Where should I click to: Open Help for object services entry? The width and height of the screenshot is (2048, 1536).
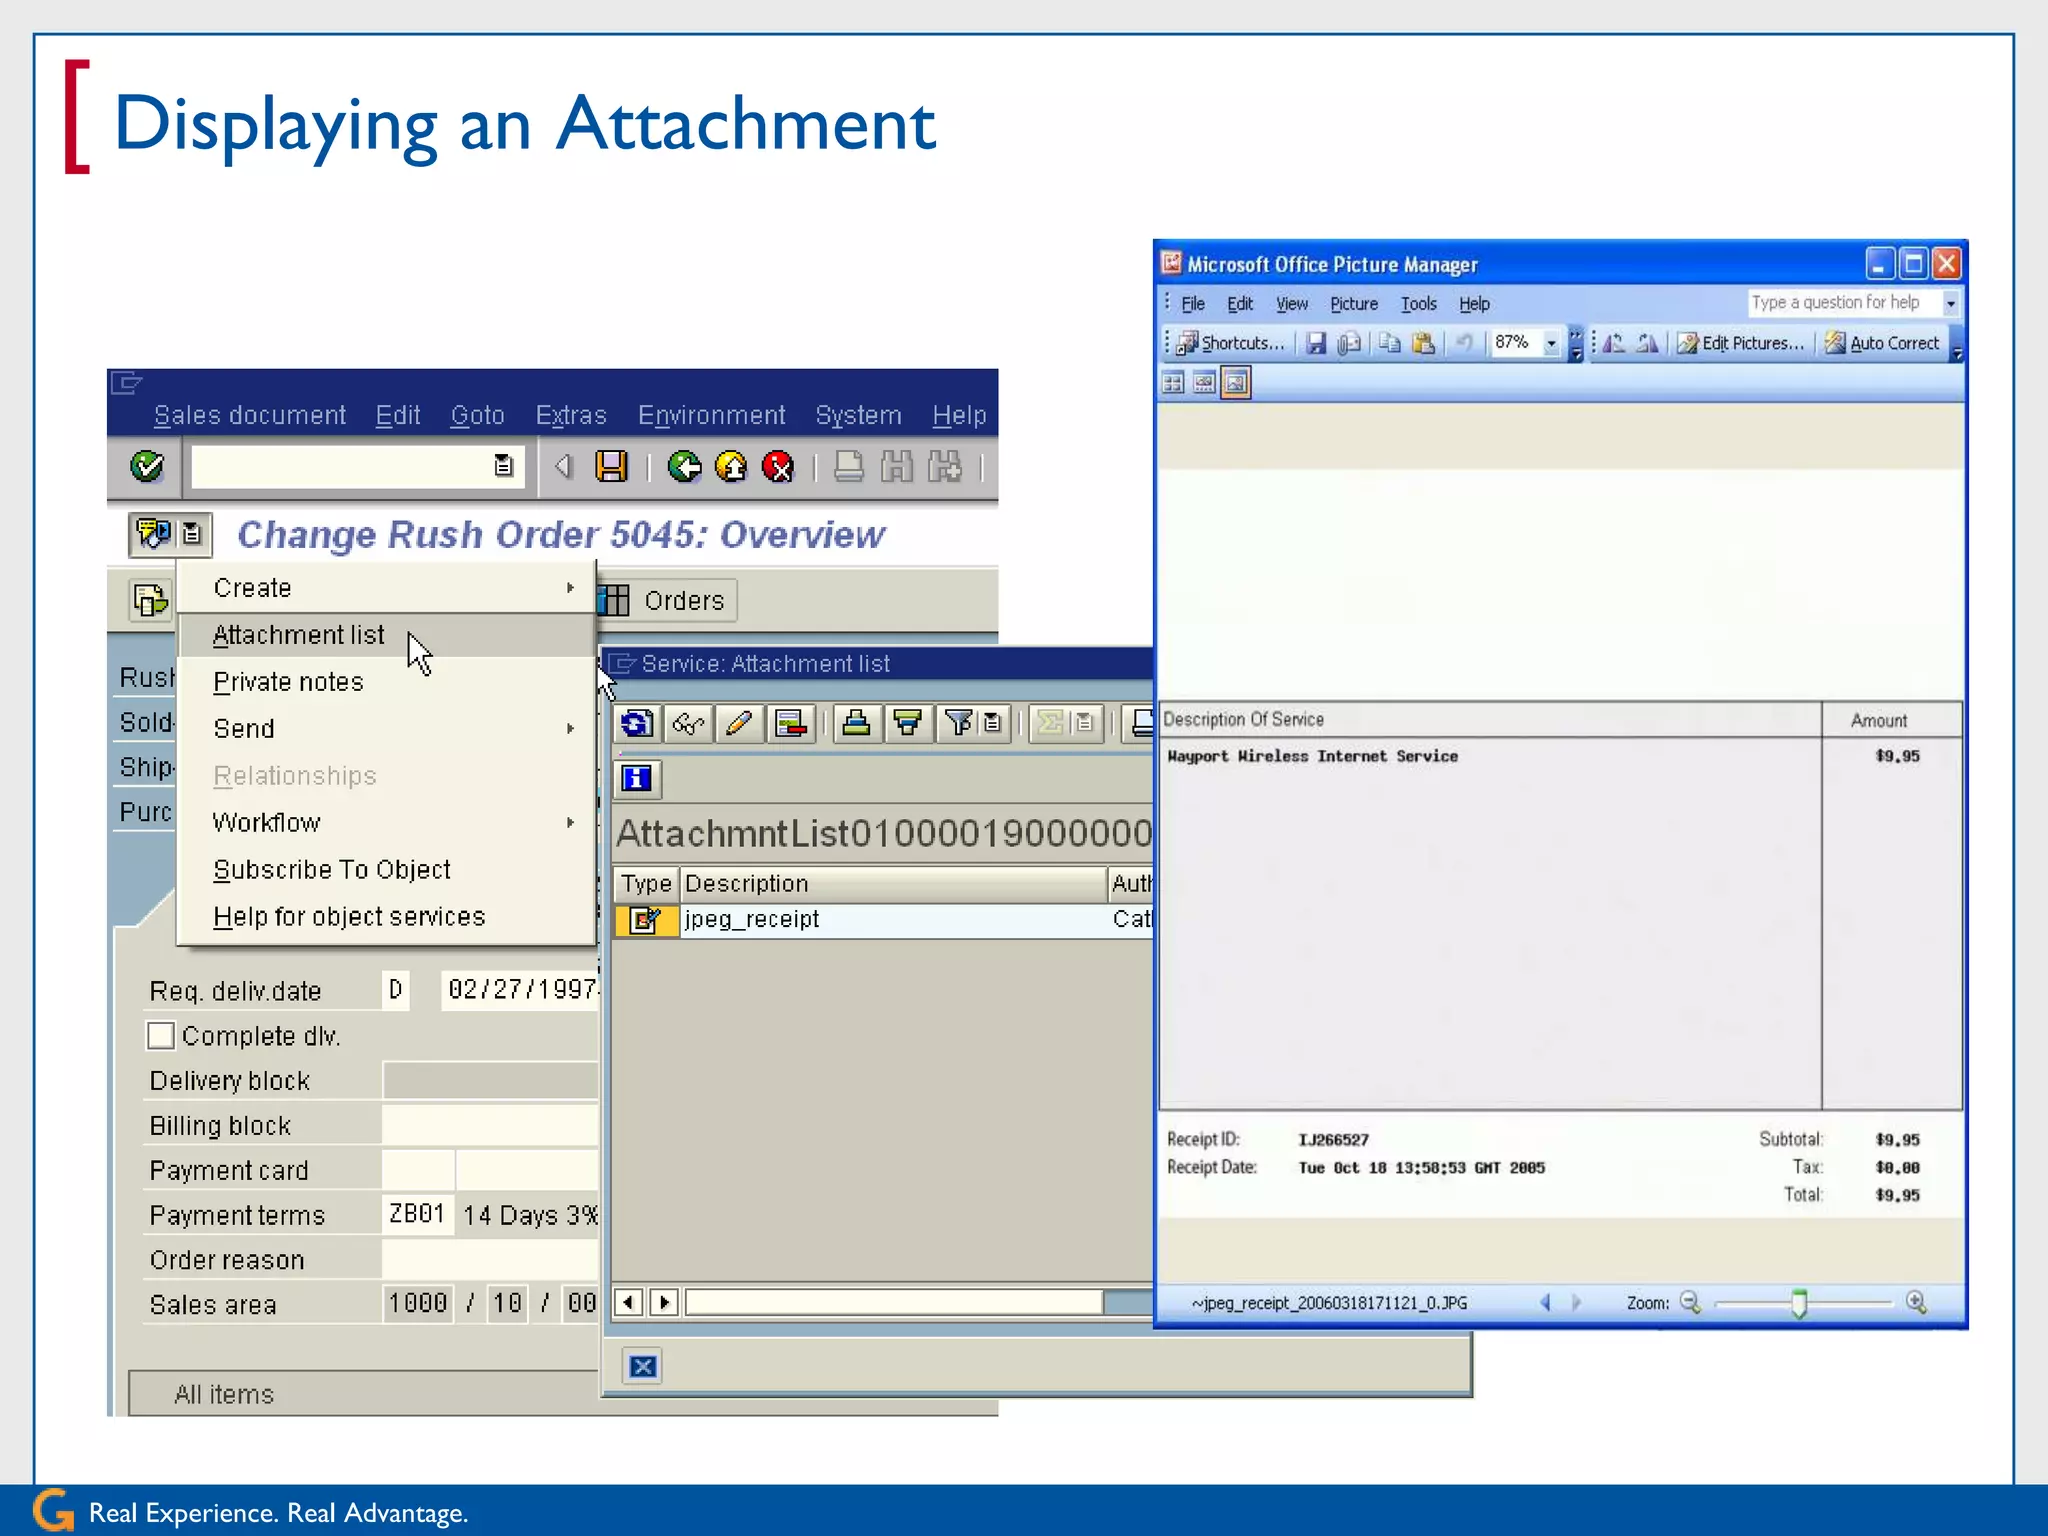(x=387, y=917)
